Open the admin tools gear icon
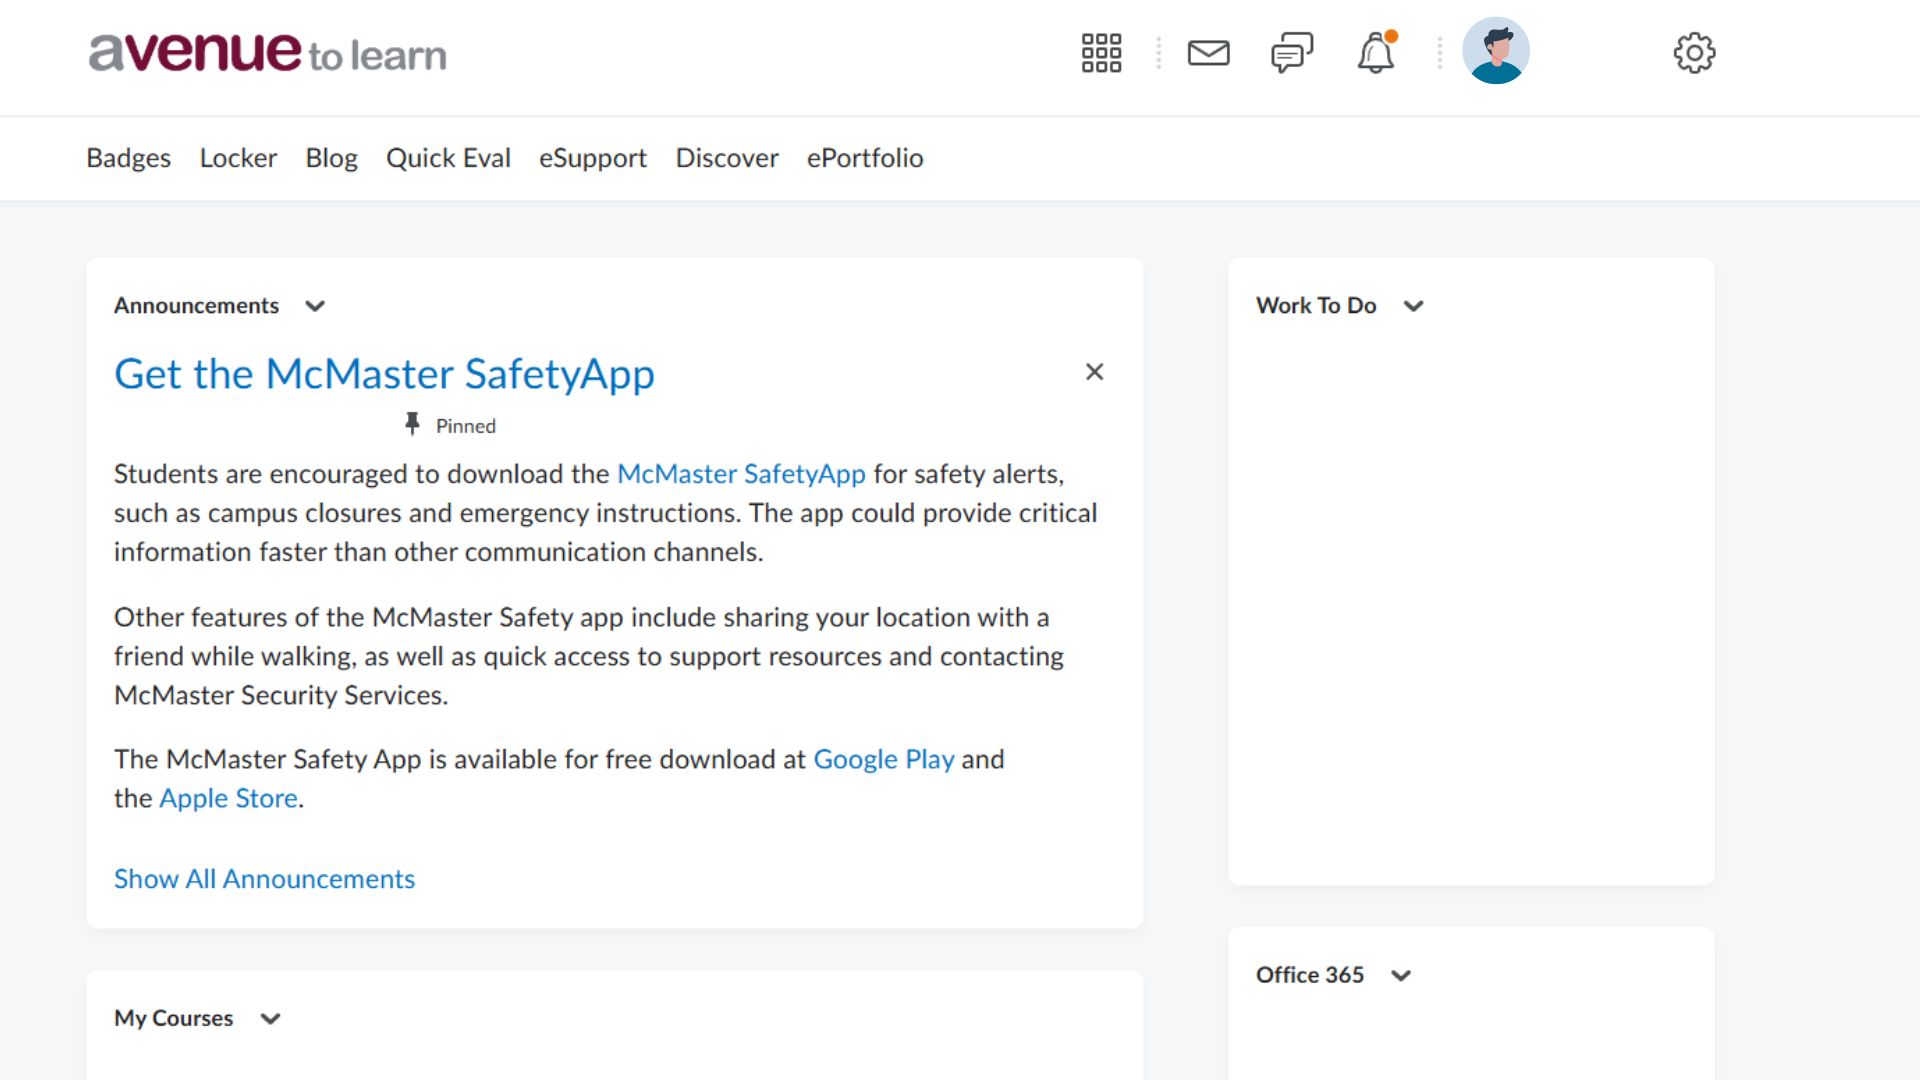Screen dimensions: 1920x1080 click(1694, 53)
